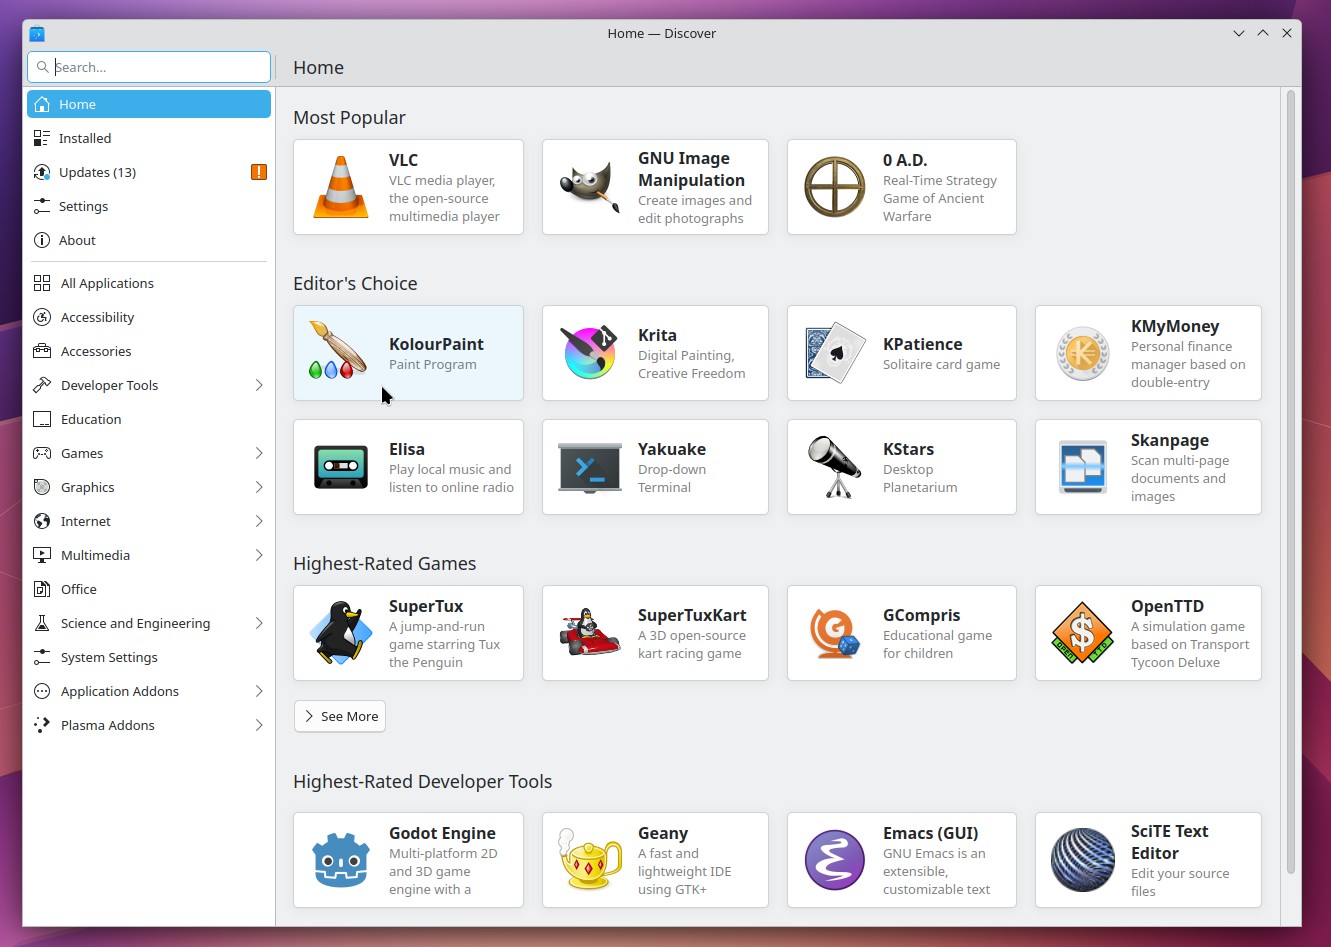Click the vertical scrollbar on the right
1331x947 pixels.
pos(1291,480)
